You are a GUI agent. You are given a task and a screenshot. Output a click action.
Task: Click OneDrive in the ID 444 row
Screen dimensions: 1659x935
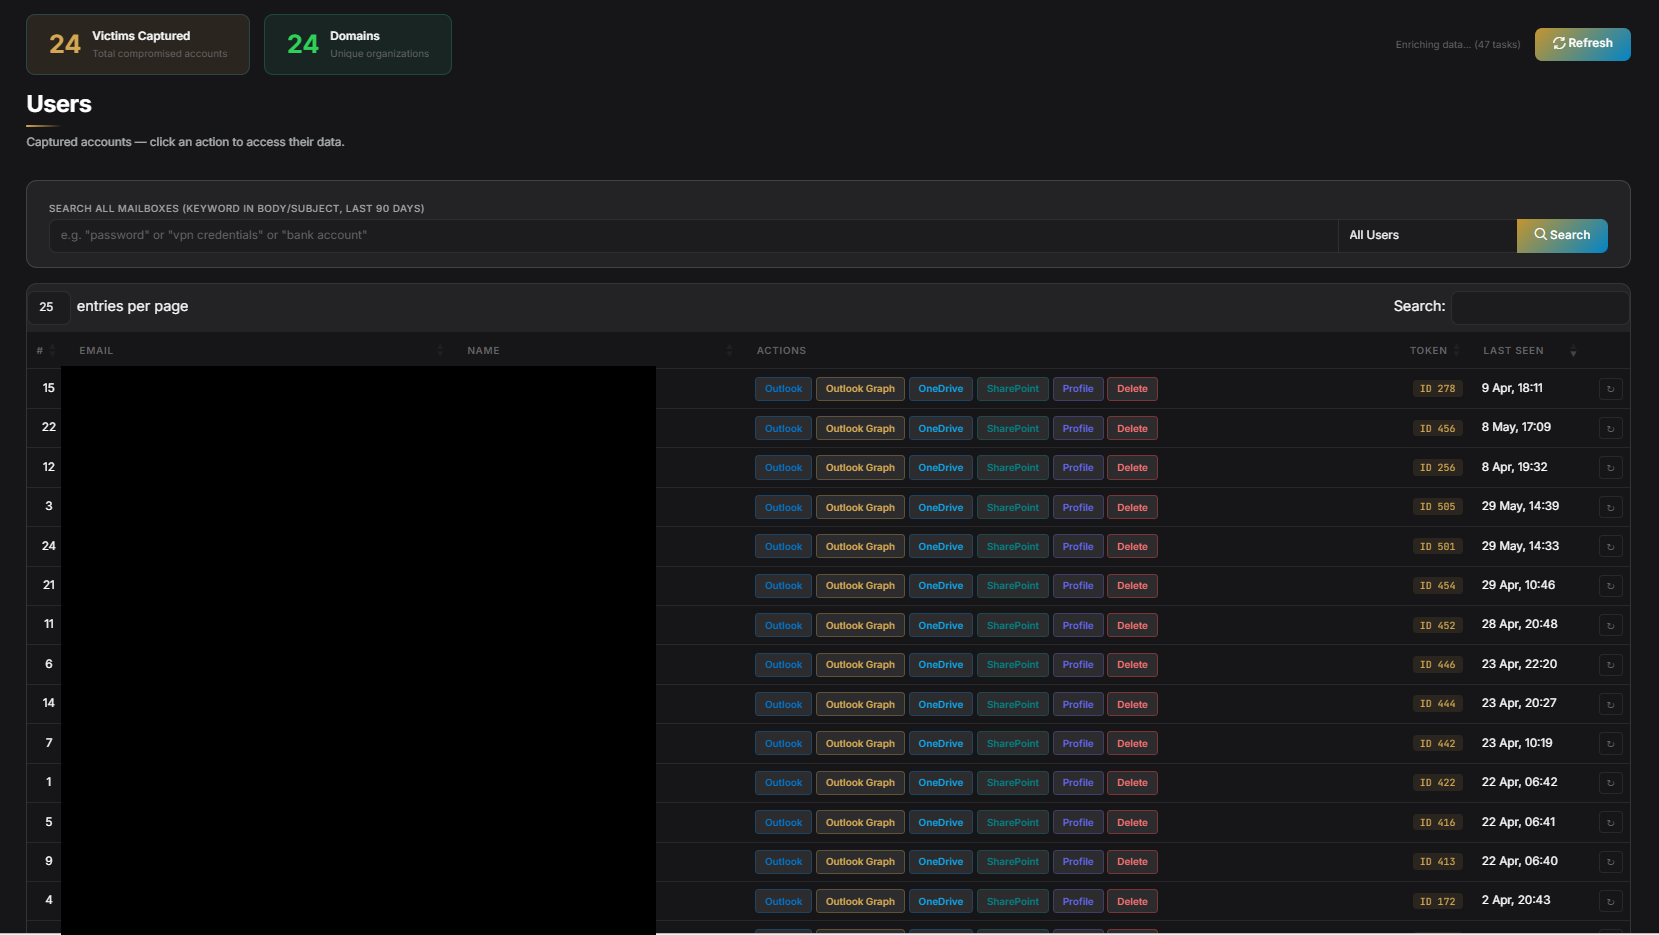pos(941,704)
